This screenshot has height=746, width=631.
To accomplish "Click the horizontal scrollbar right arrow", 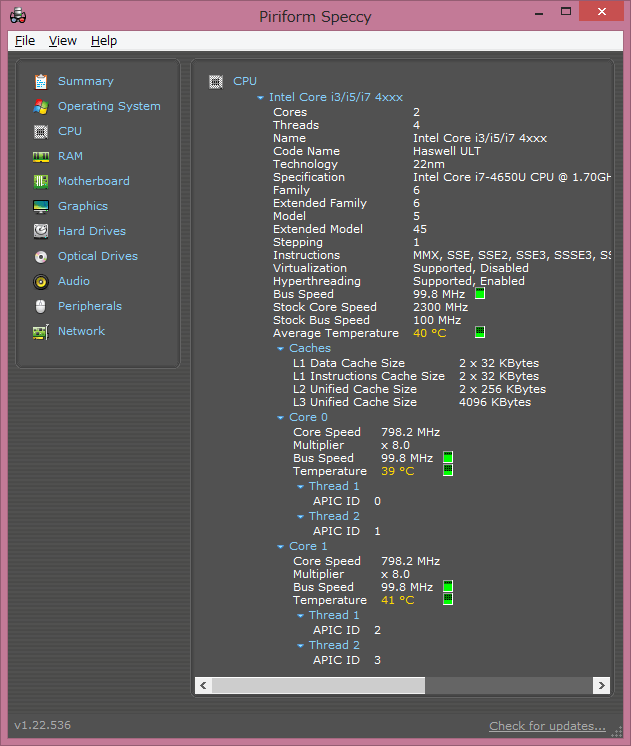I will click(x=601, y=686).
